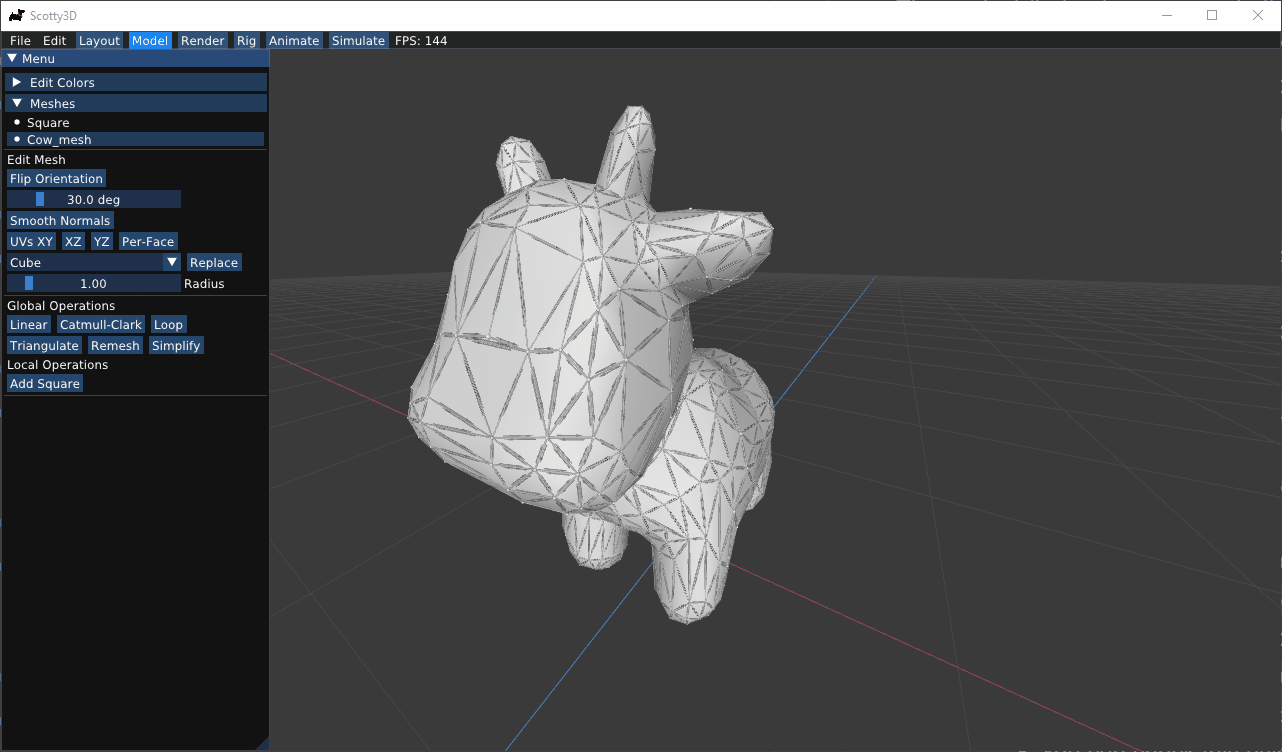This screenshot has height=752, width=1282.
Task: Minimize the Scotty3D window
Action: pyautogui.click(x=1166, y=15)
